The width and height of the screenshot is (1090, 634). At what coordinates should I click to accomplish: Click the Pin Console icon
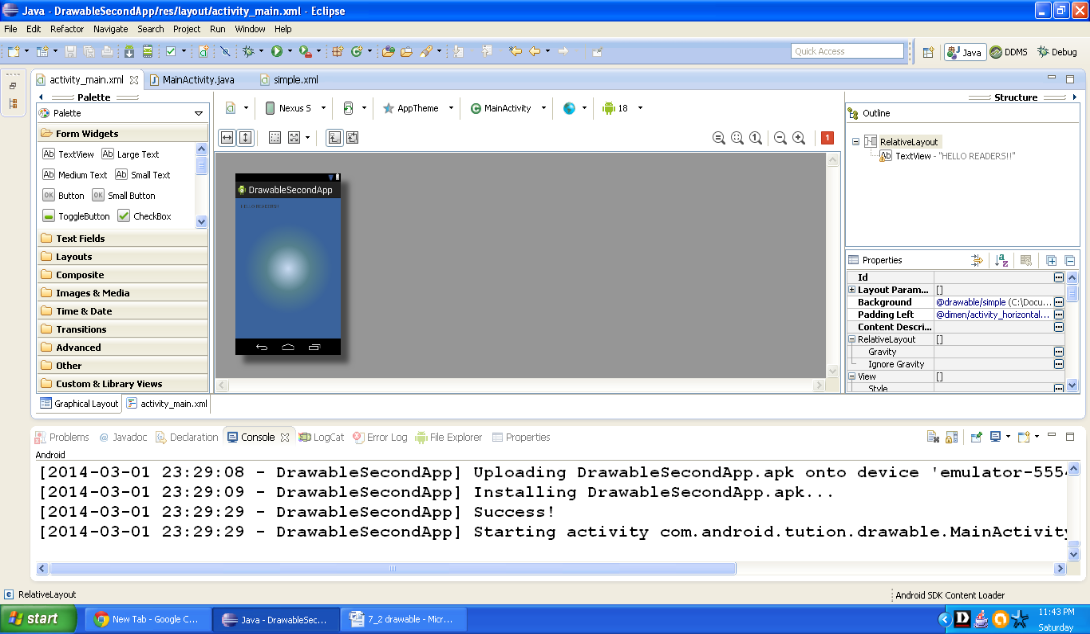(976, 437)
